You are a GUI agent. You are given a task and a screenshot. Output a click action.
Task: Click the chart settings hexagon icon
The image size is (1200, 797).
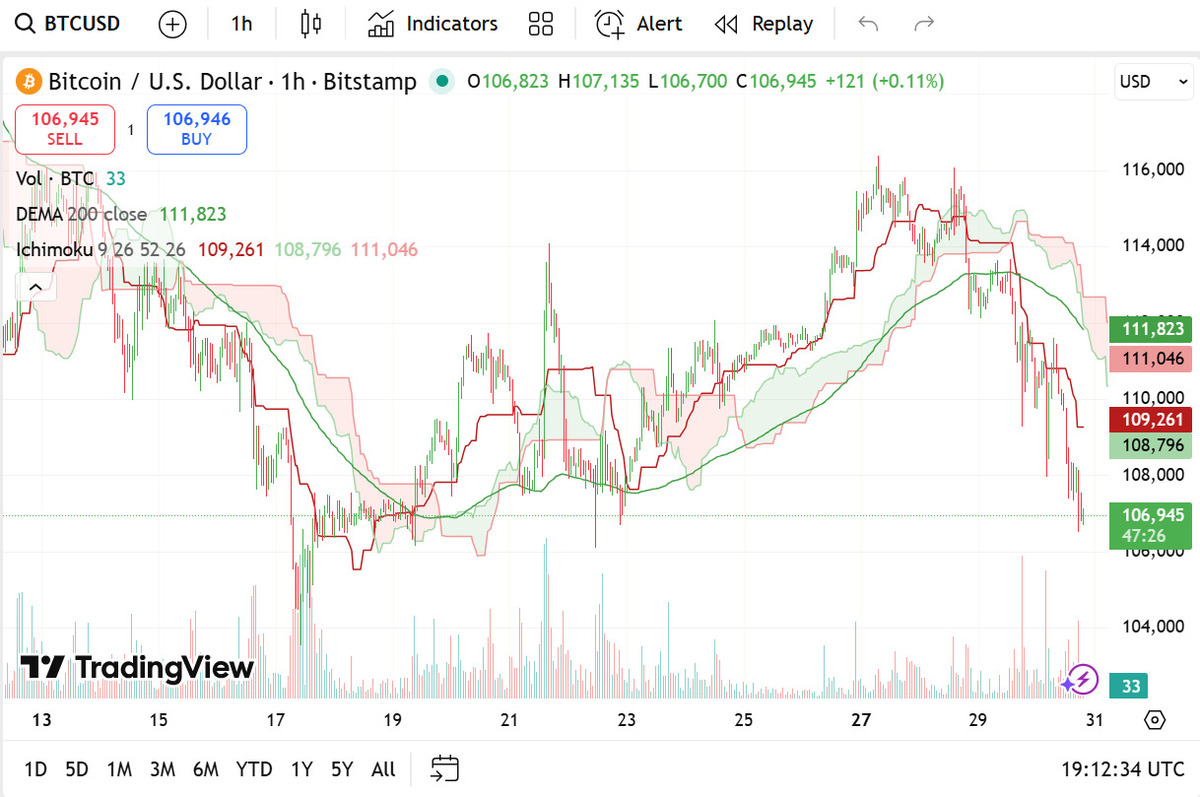[x=1155, y=720]
